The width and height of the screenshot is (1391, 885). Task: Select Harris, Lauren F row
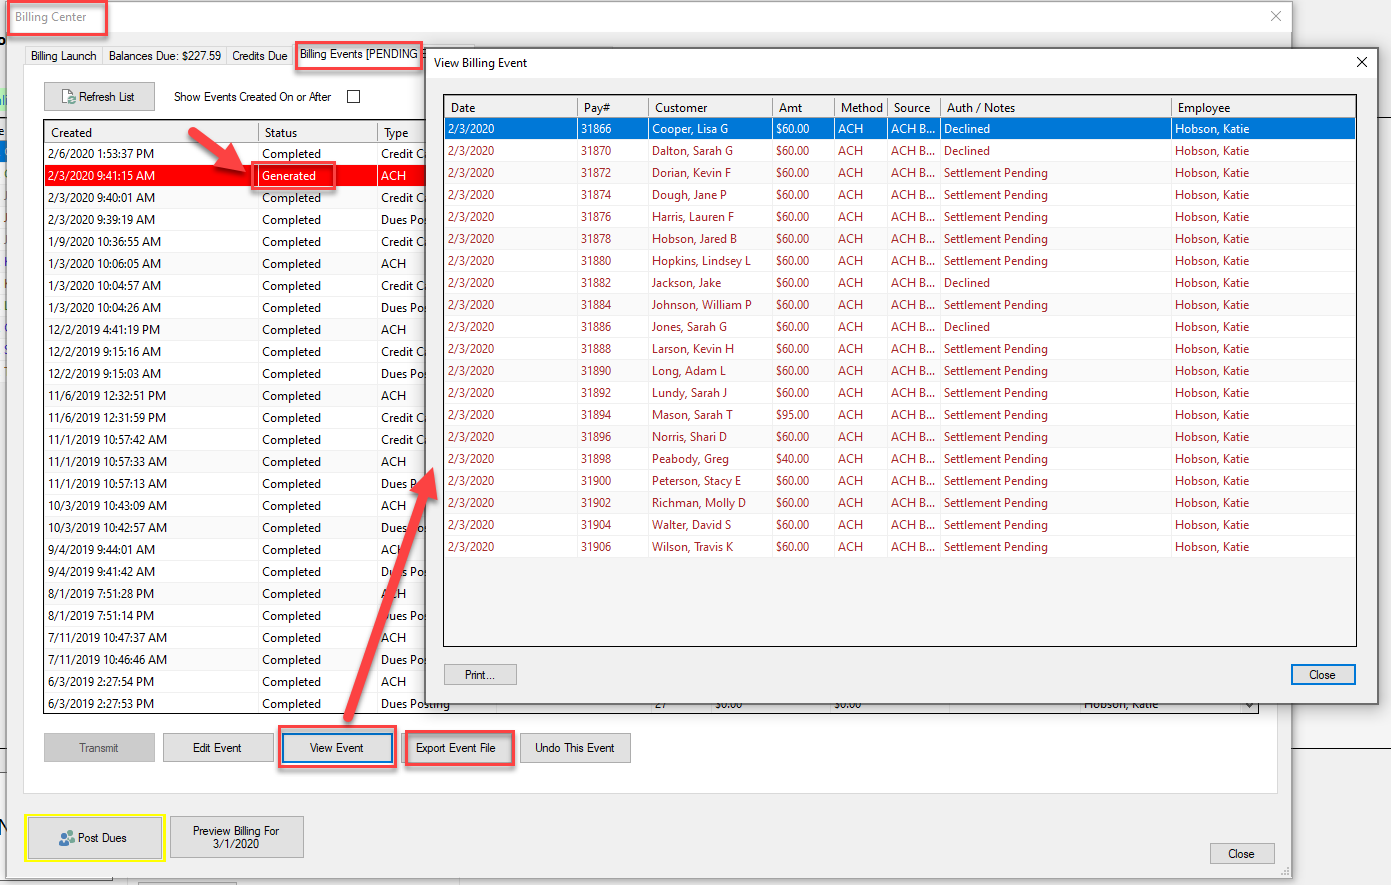click(x=900, y=217)
